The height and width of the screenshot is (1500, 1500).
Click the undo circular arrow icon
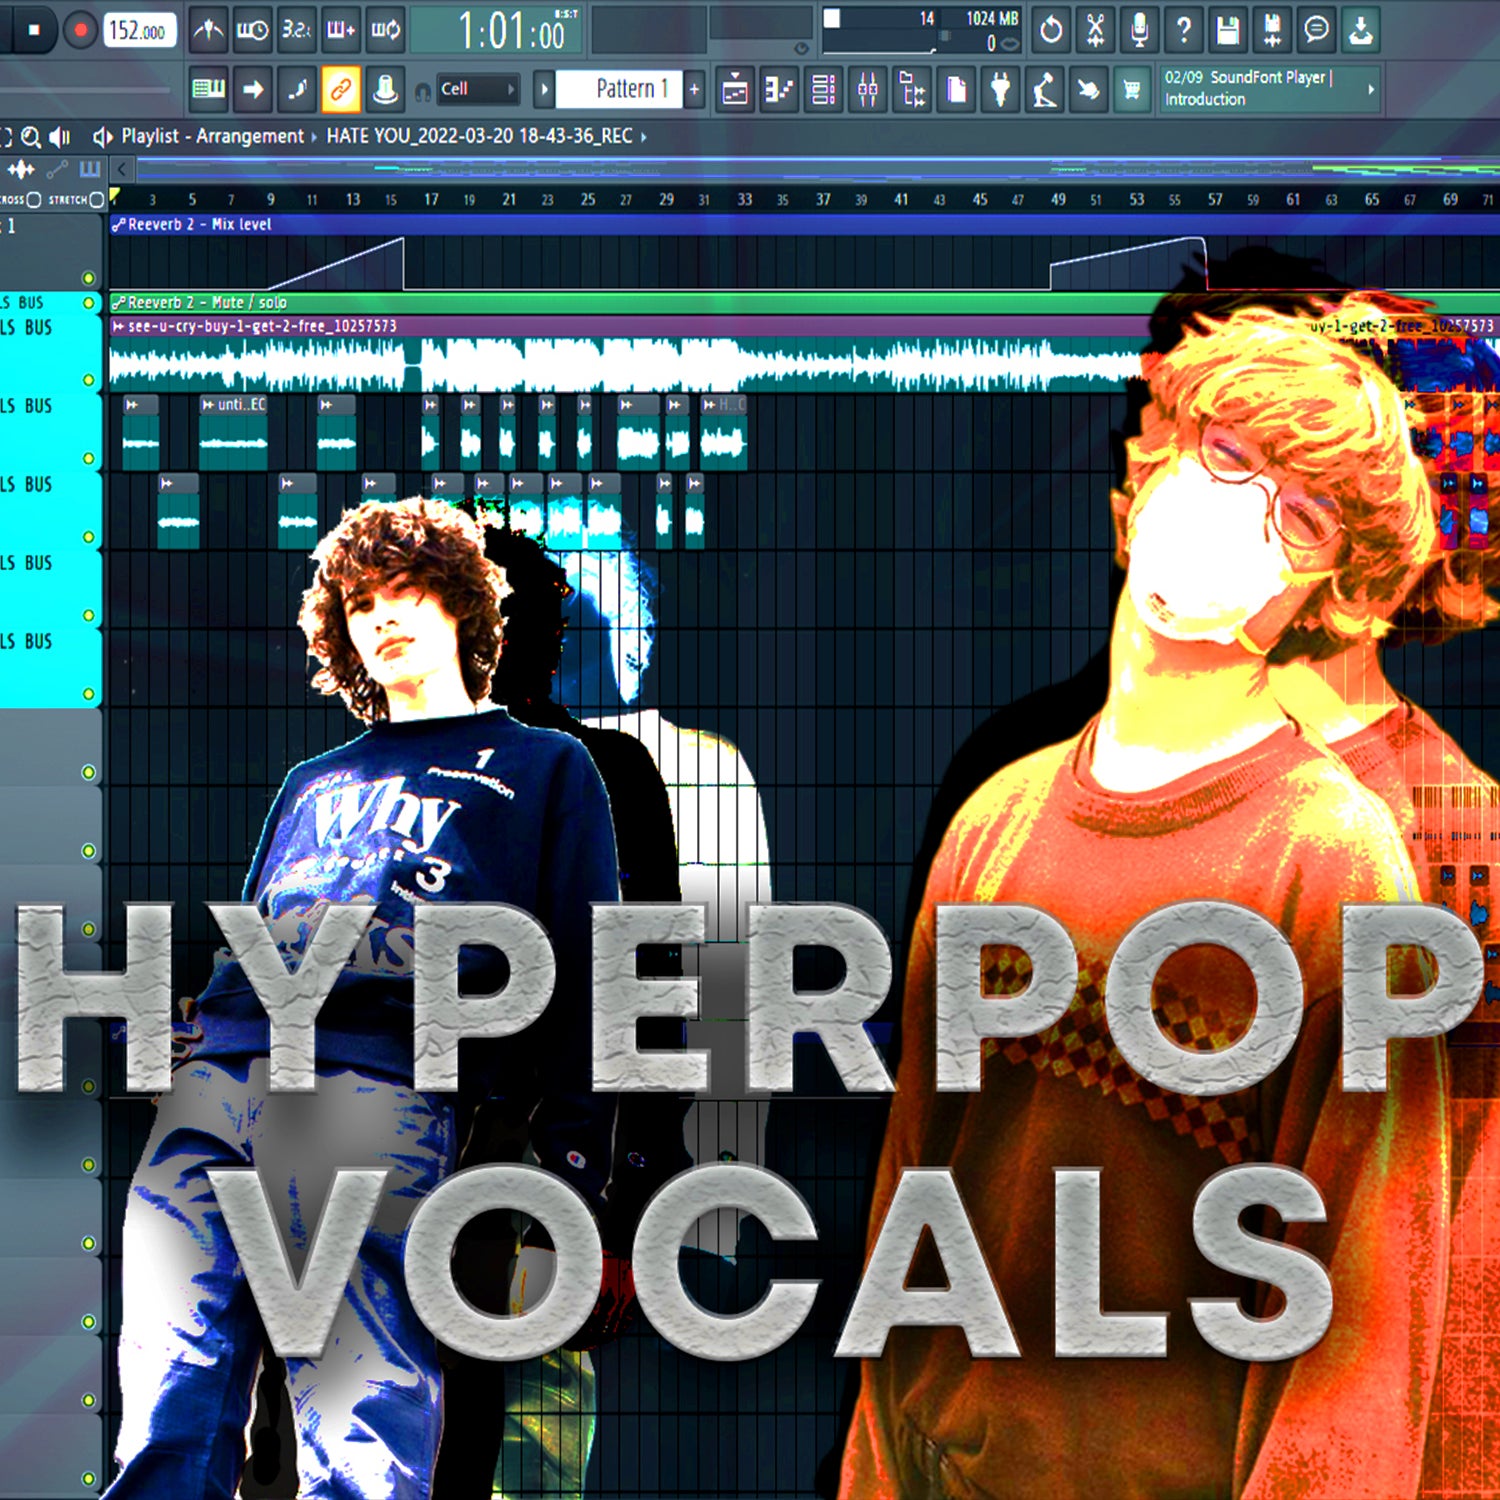coord(1051,30)
